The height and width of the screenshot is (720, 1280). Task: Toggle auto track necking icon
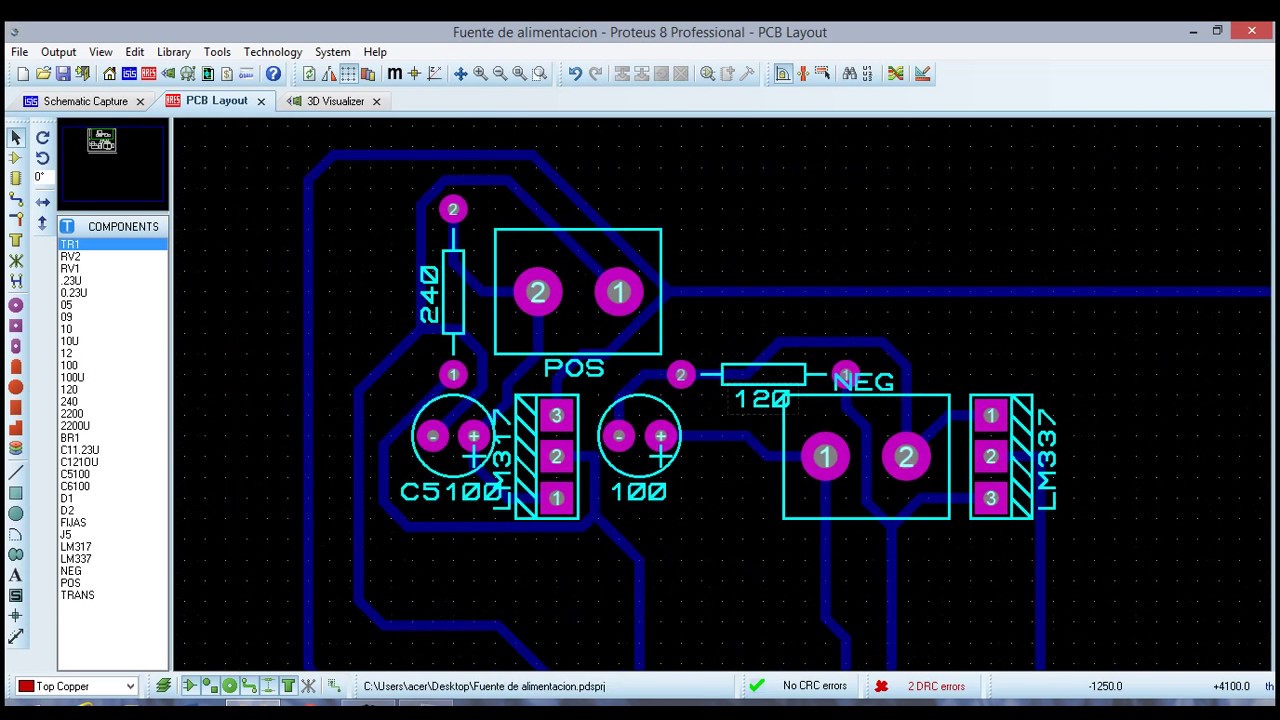point(803,74)
